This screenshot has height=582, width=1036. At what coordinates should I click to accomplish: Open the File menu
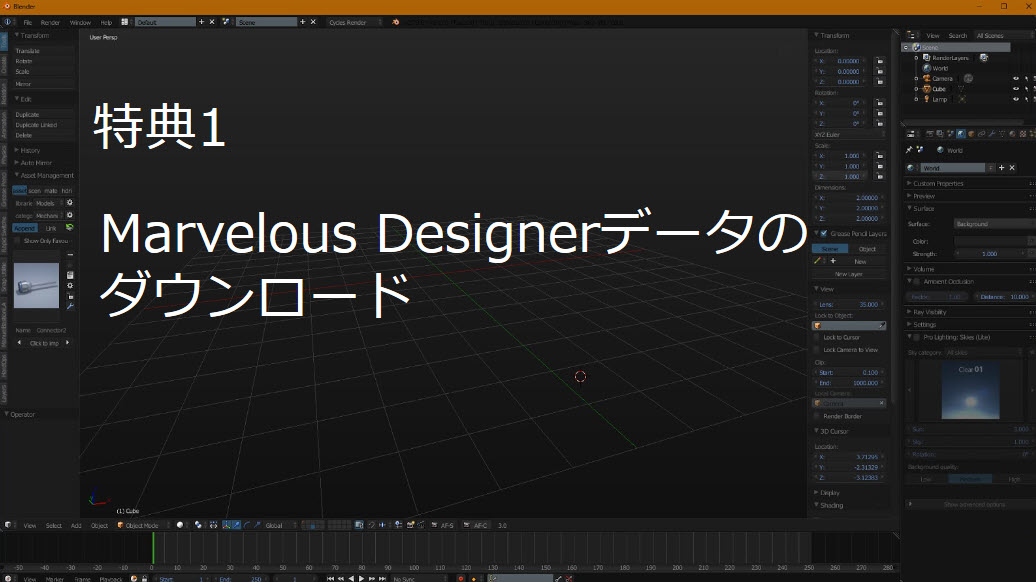(x=28, y=22)
